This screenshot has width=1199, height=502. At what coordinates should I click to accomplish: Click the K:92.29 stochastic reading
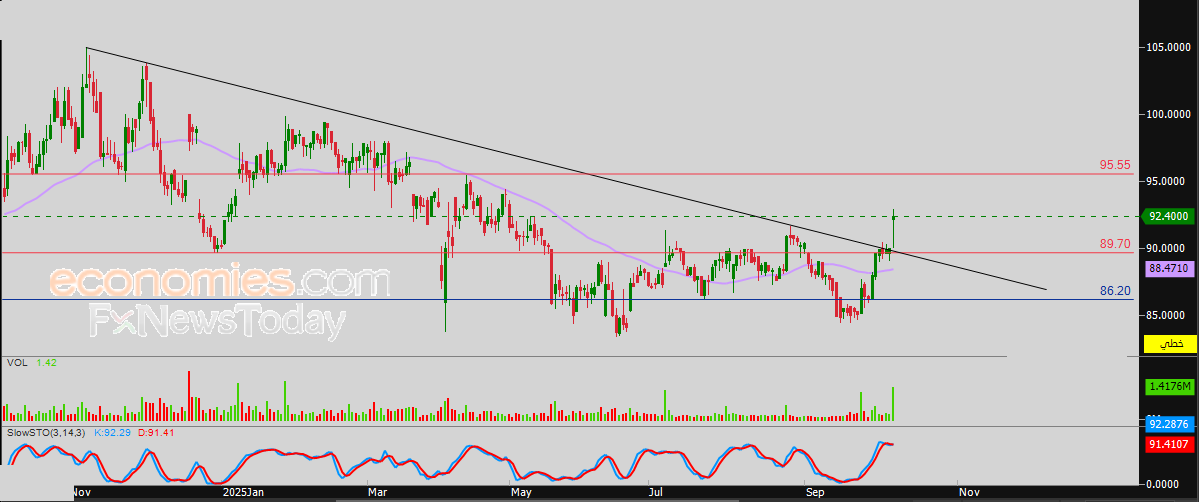point(112,433)
